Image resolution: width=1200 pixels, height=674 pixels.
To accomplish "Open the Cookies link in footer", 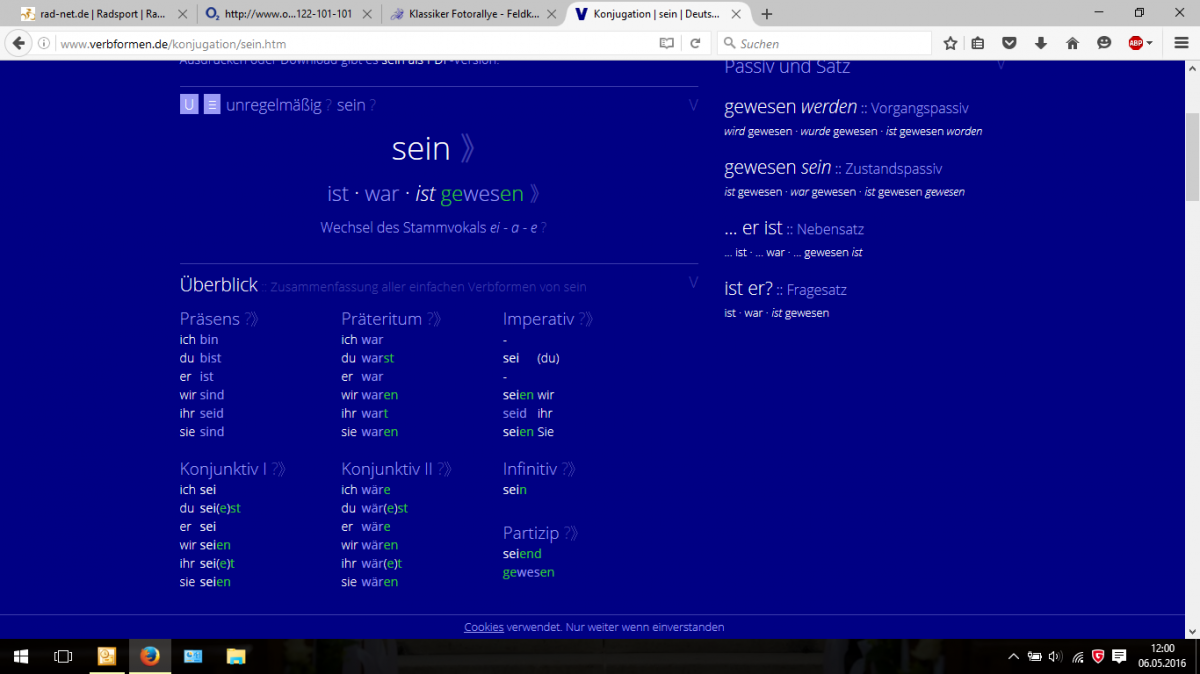I will (x=483, y=627).
